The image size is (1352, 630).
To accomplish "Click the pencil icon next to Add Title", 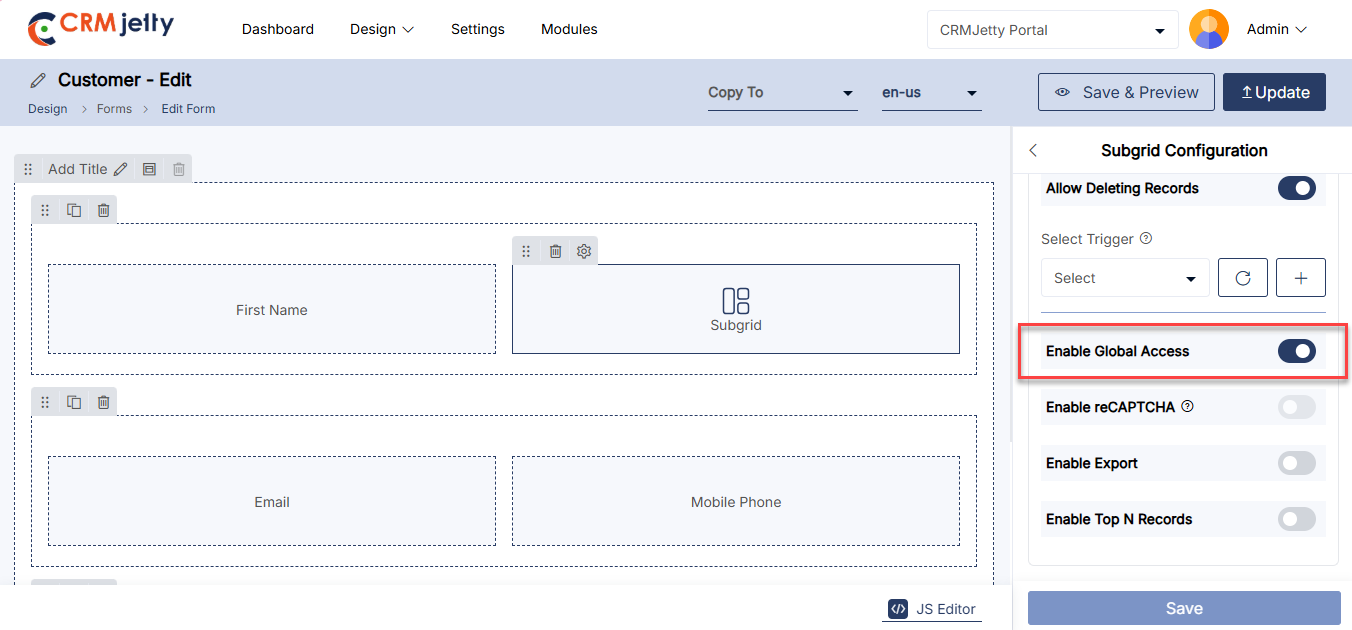I will (120, 169).
